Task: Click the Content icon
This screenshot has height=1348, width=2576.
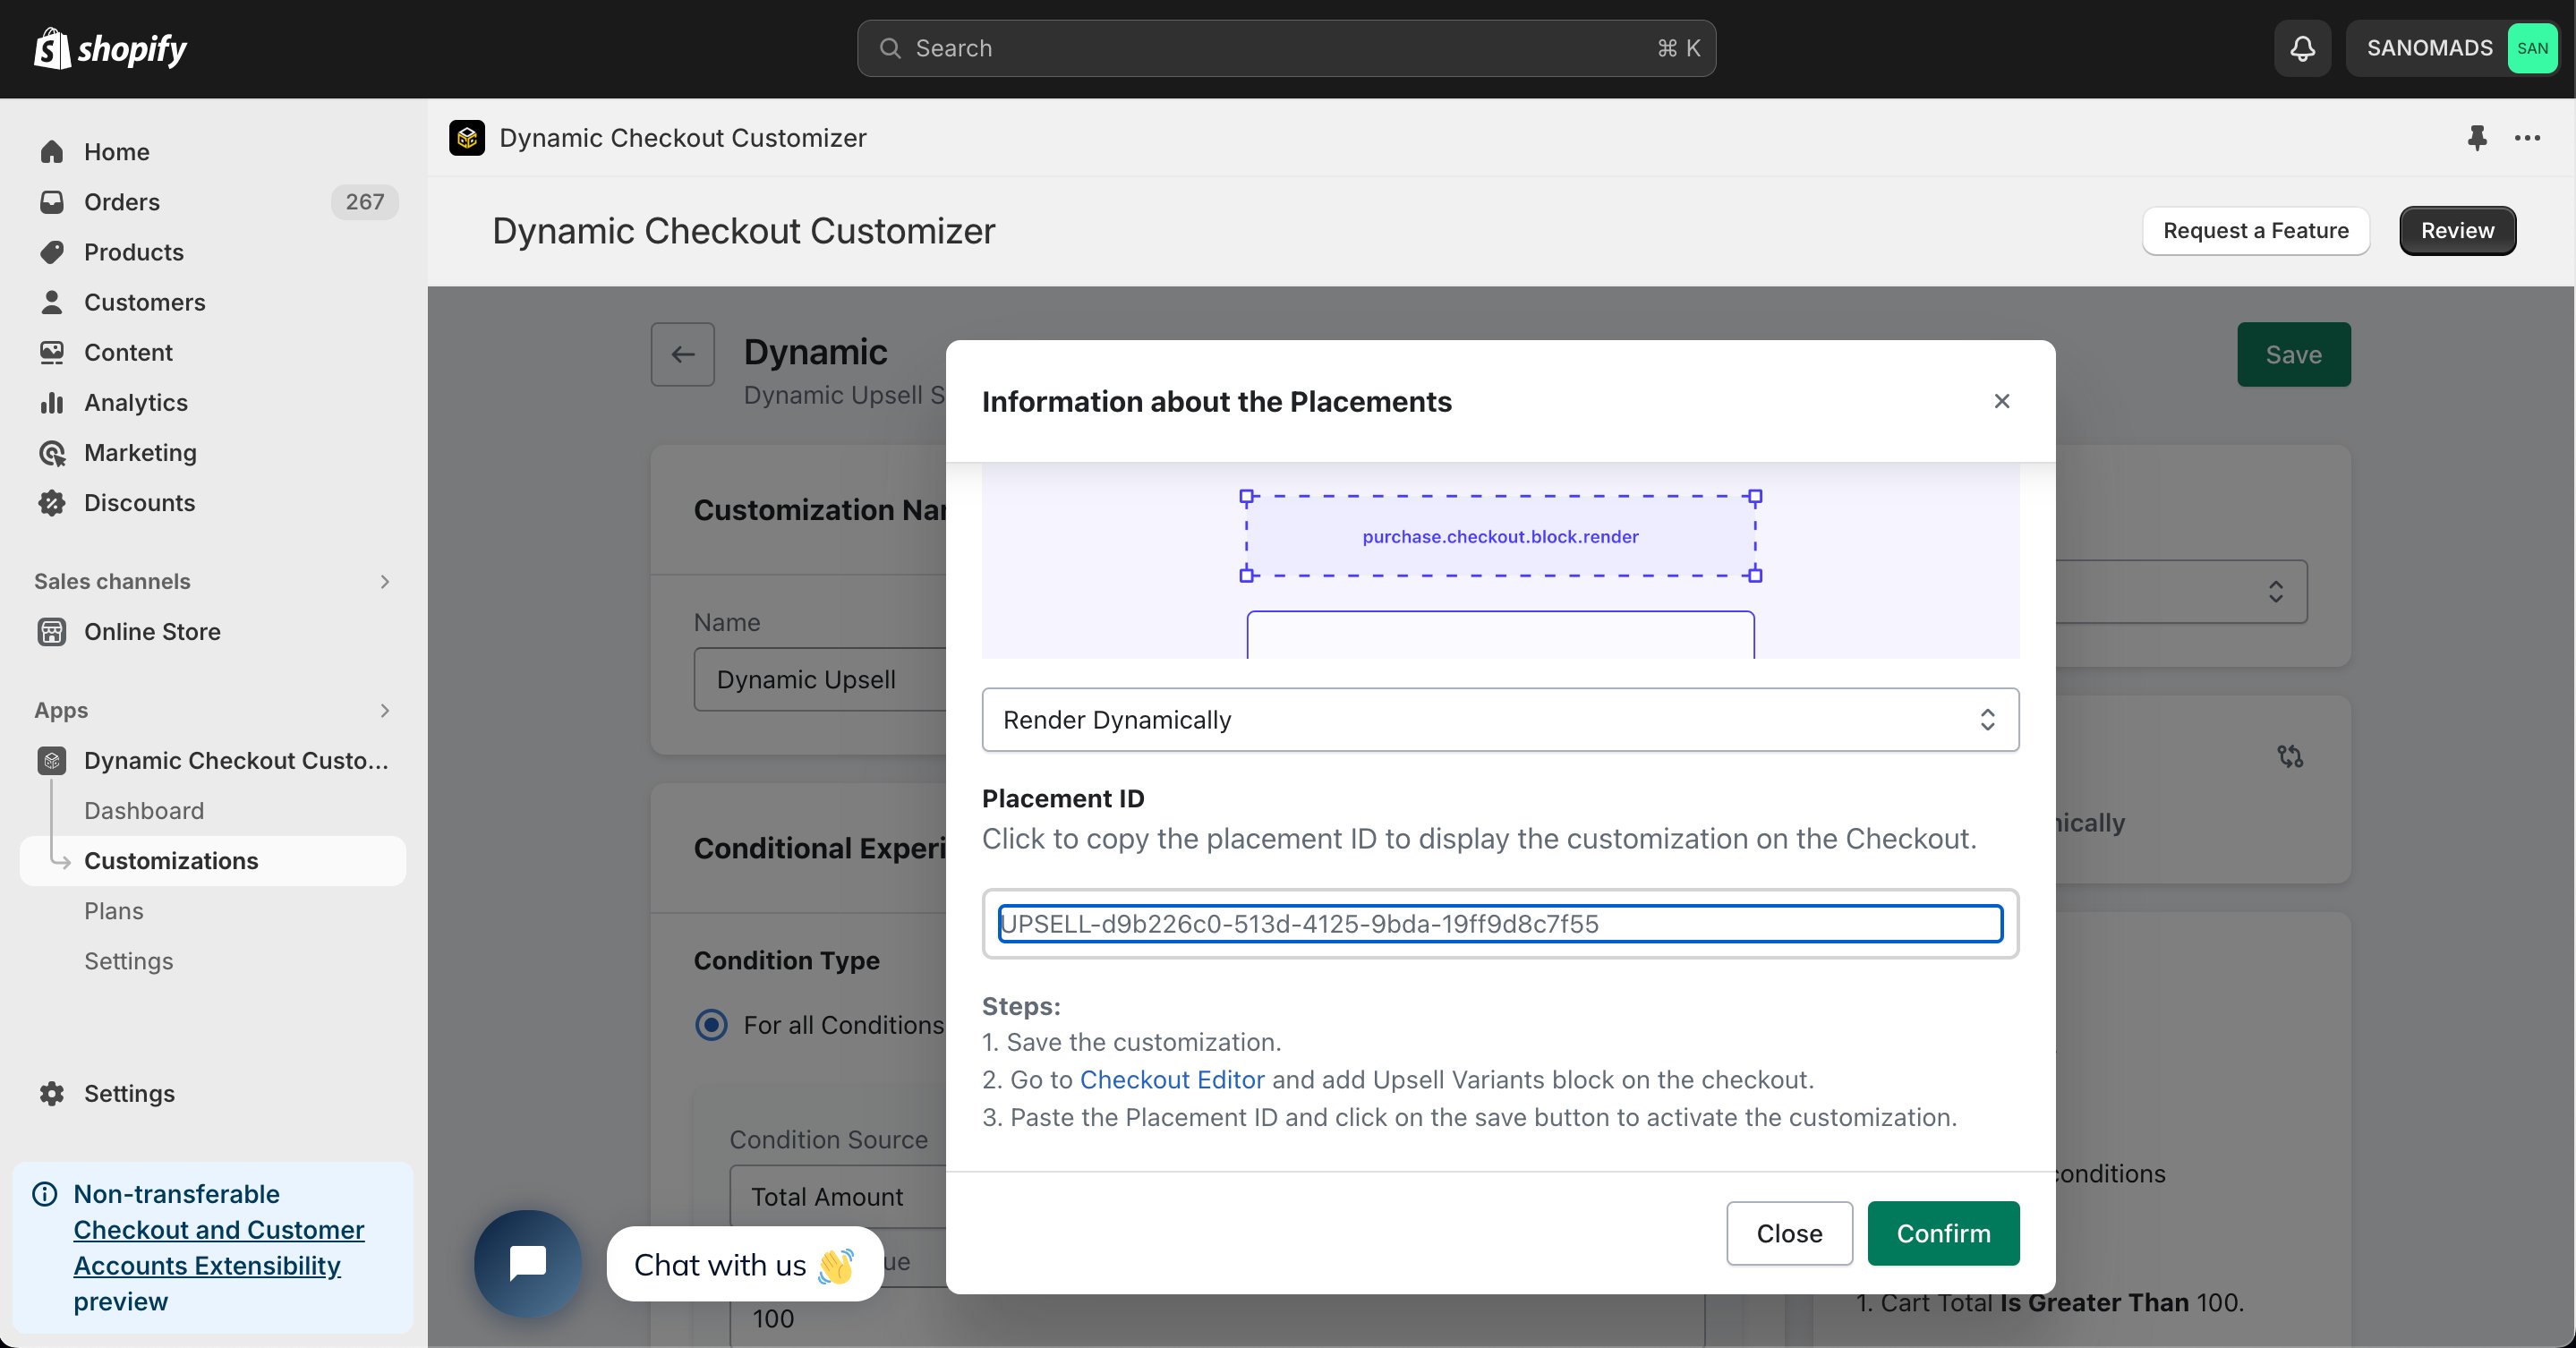Action: 52,351
